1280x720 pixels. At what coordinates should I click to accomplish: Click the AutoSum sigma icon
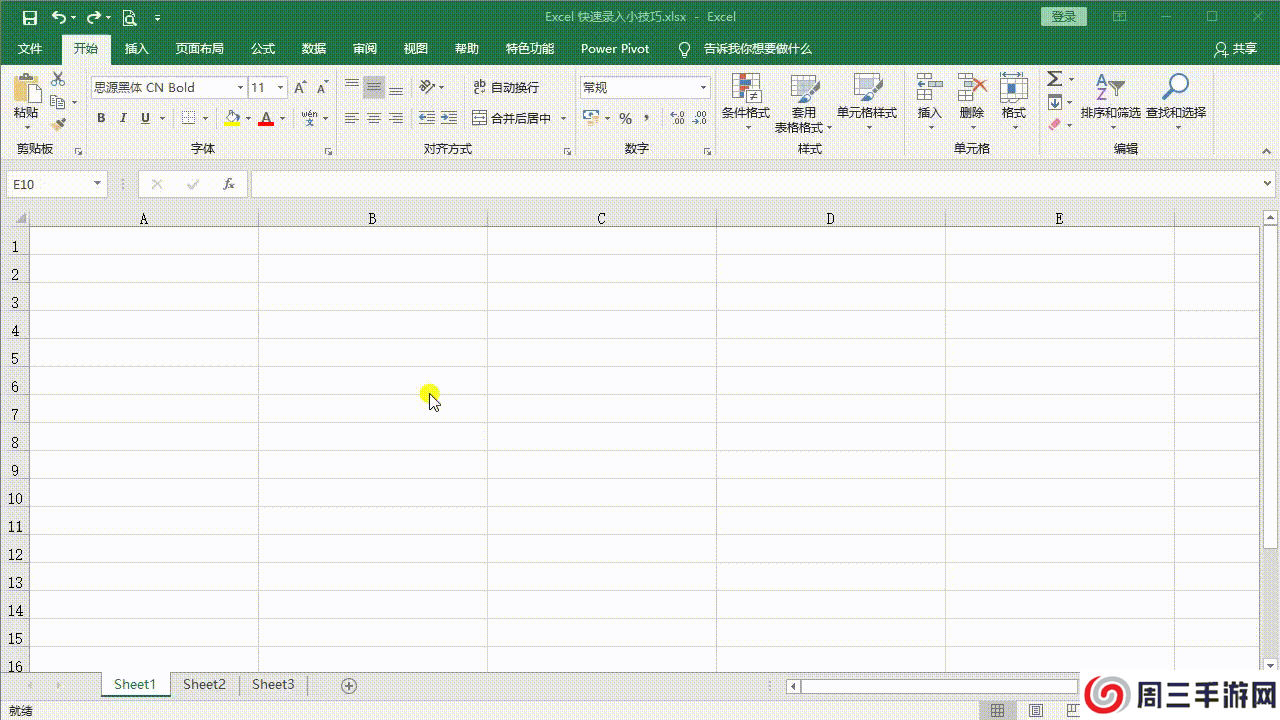coord(1054,79)
